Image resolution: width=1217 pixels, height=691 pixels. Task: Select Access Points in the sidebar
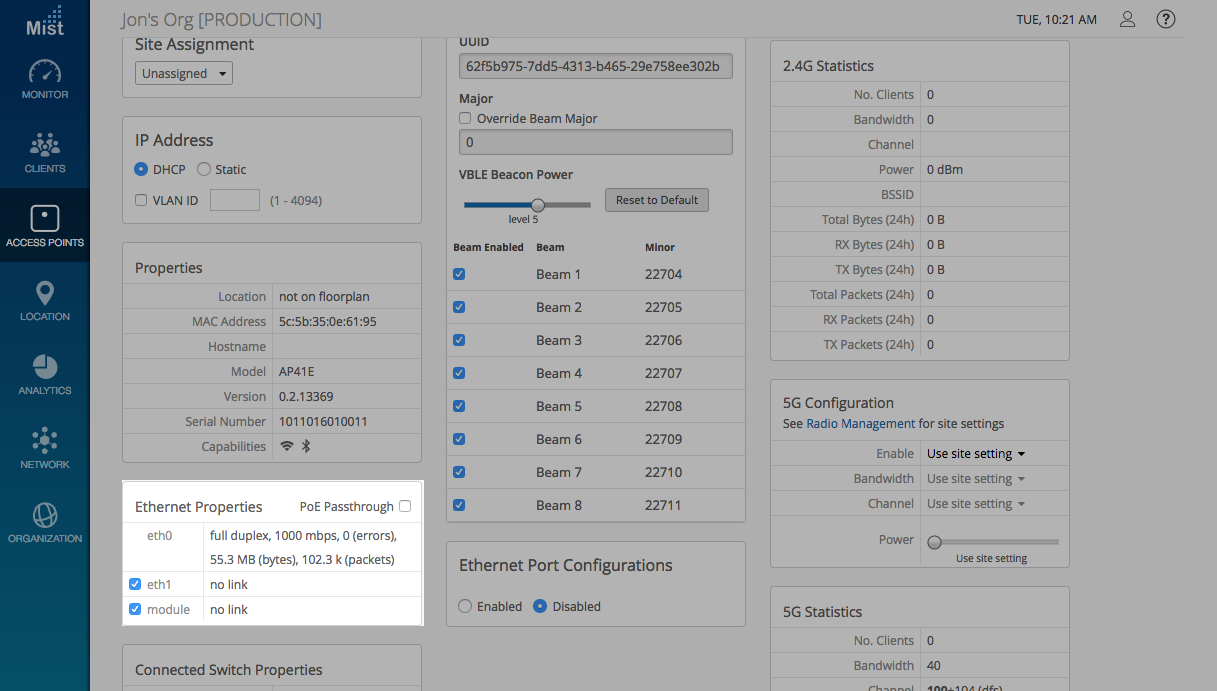tap(45, 228)
